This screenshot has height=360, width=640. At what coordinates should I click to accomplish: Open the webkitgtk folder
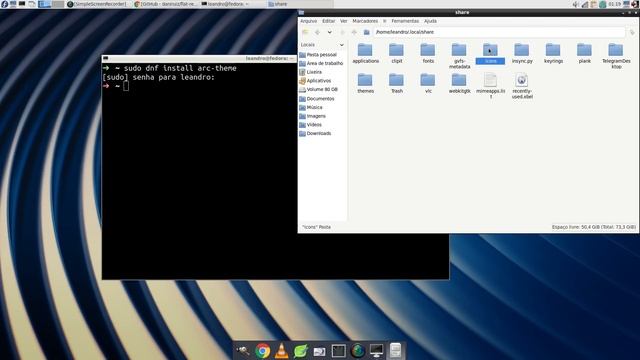(x=459, y=83)
